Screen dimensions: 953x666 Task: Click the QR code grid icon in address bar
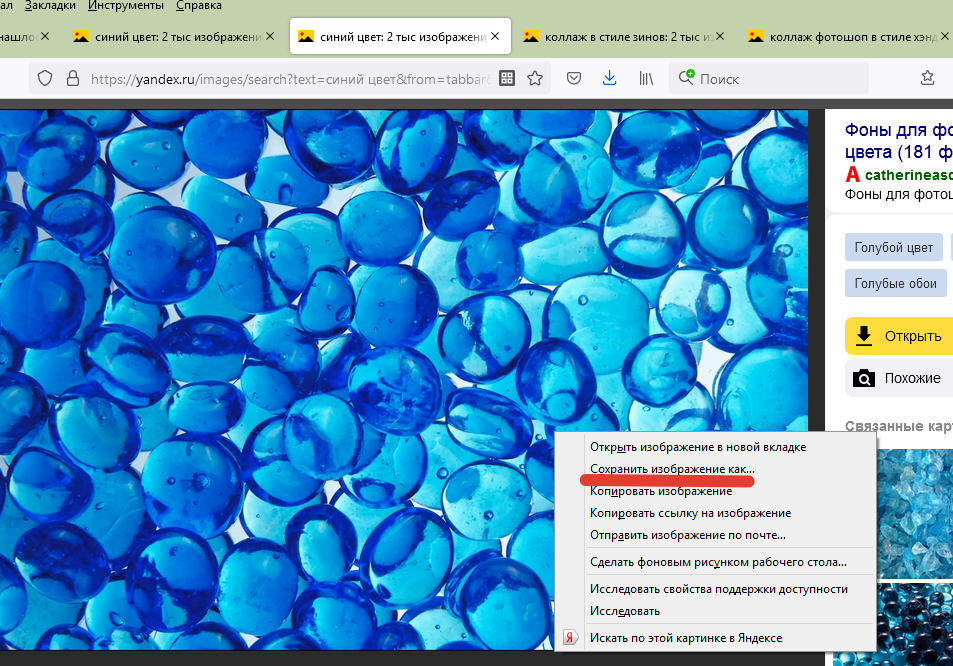click(507, 78)
